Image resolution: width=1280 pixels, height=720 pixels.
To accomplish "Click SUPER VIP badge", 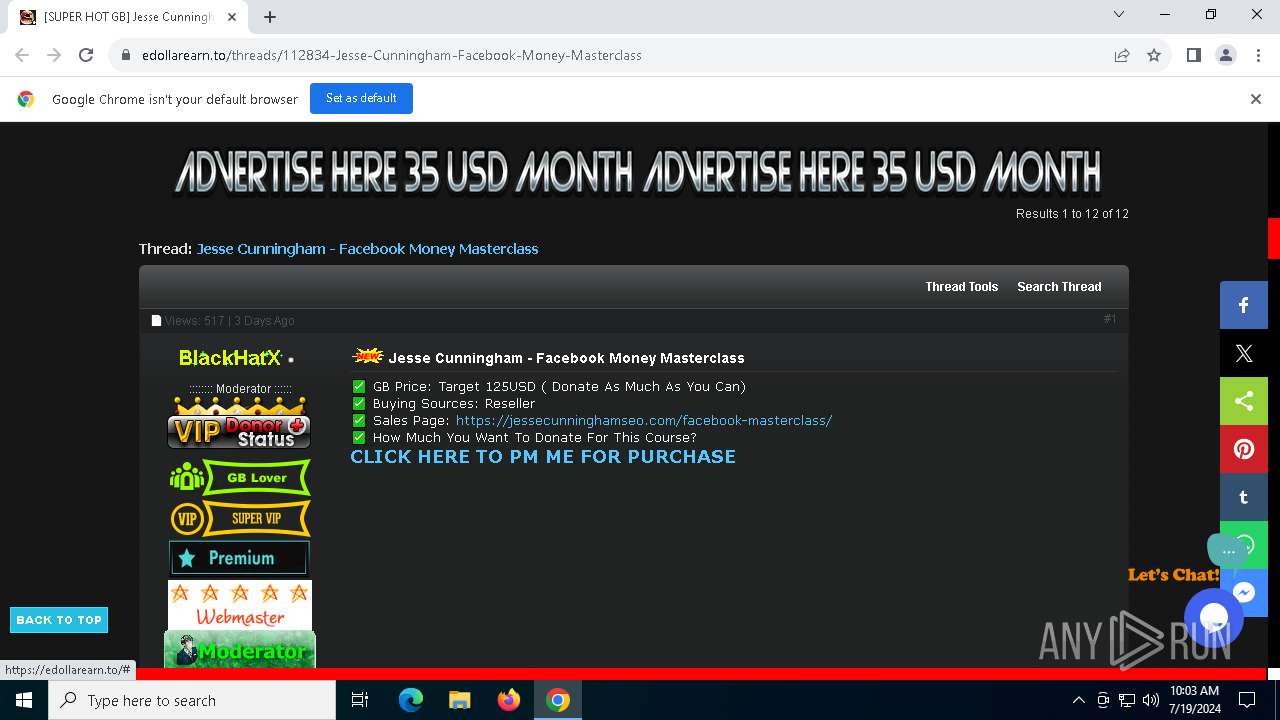I will pyautogui.click(x=240, y=518).
